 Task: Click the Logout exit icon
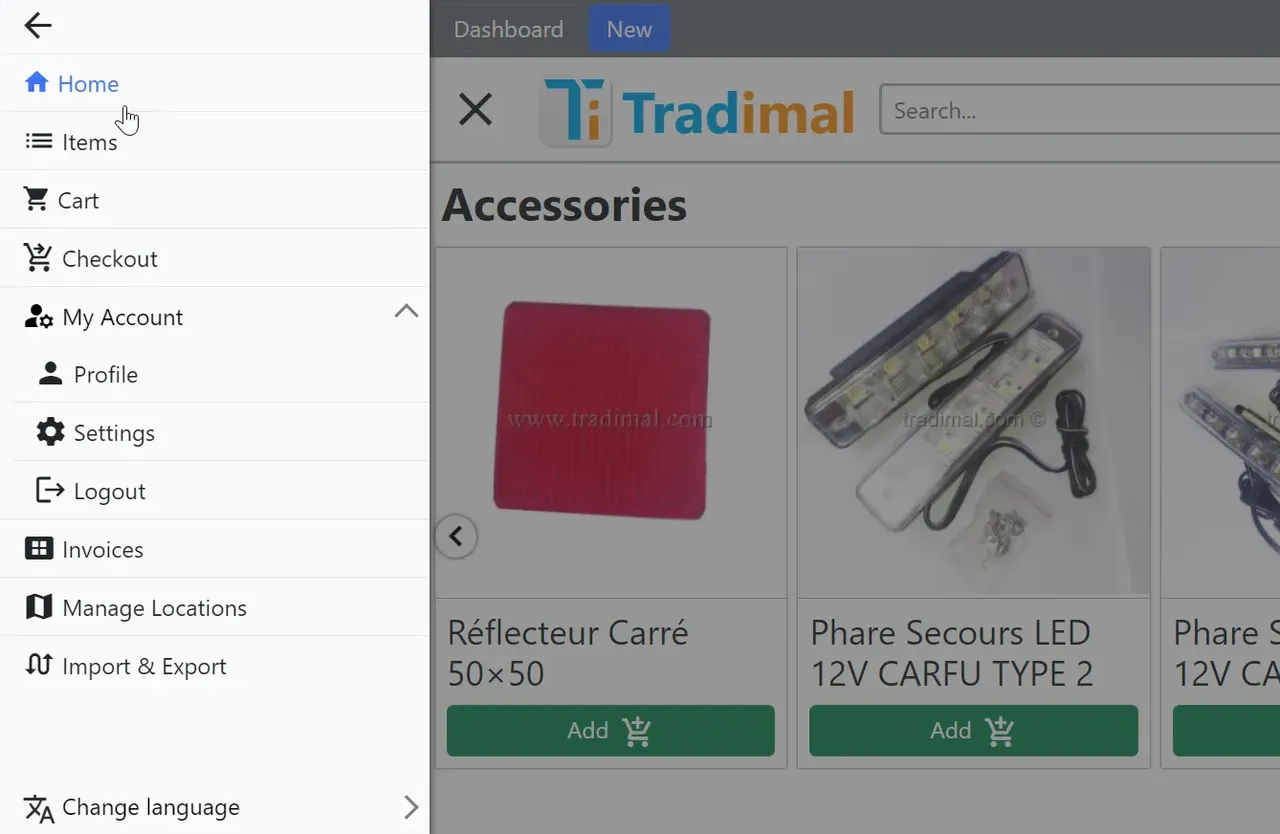pyautogui.click(x=50, y=490)
